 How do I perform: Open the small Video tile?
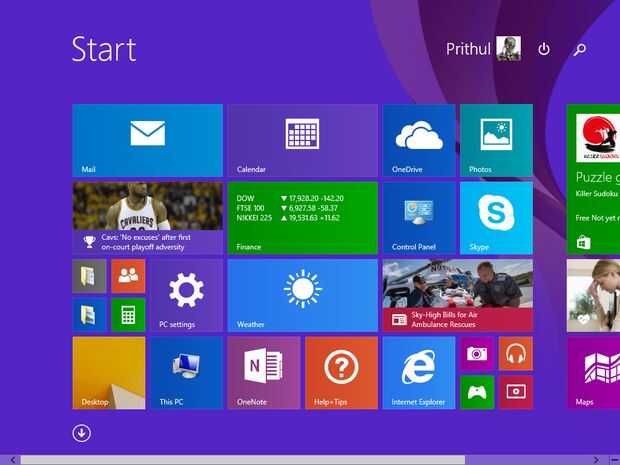point(516,392)
